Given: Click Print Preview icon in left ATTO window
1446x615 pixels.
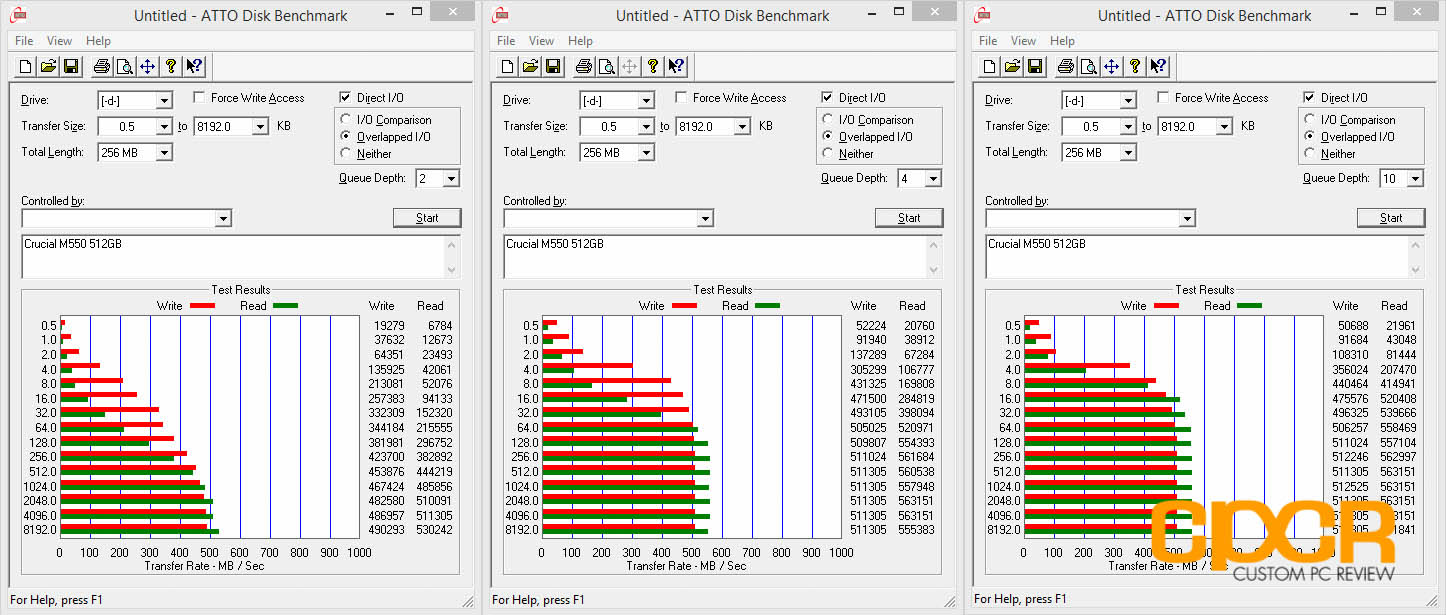Looking at the screenshot, I should coord(124,67).
